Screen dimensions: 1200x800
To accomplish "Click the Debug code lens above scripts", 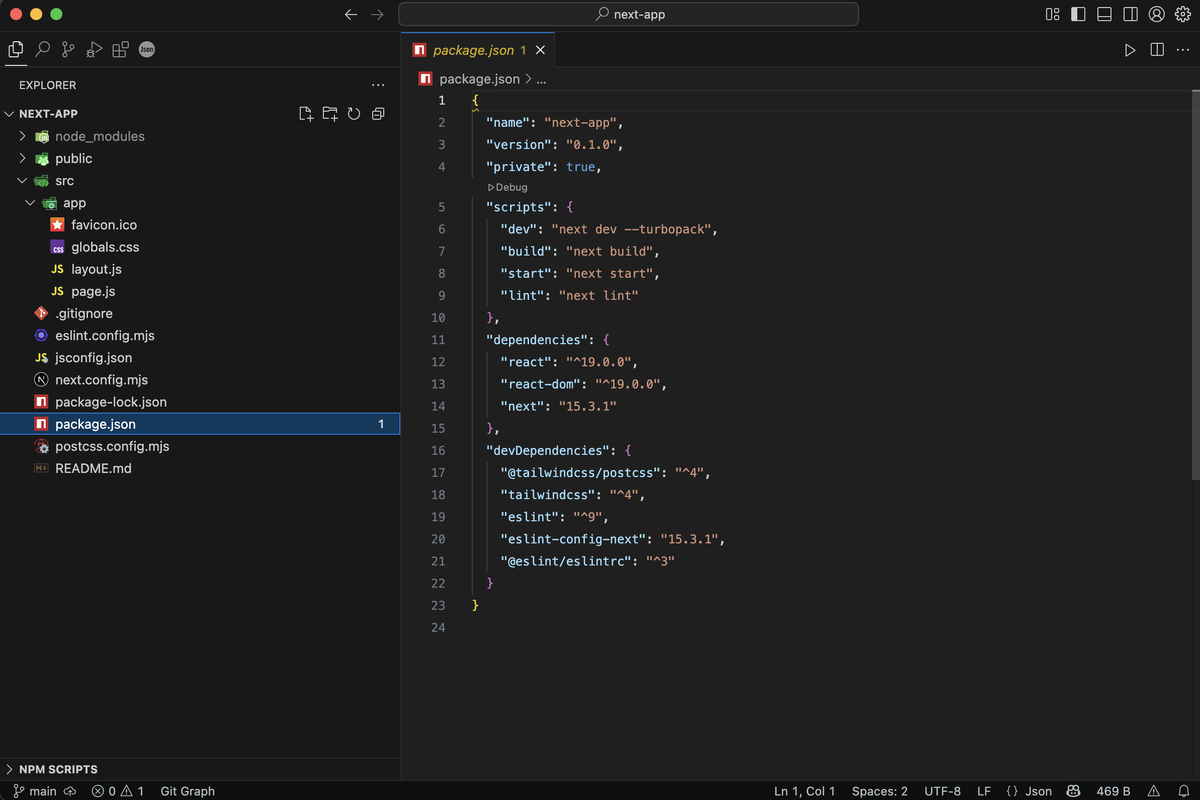I will pos(507,187).
